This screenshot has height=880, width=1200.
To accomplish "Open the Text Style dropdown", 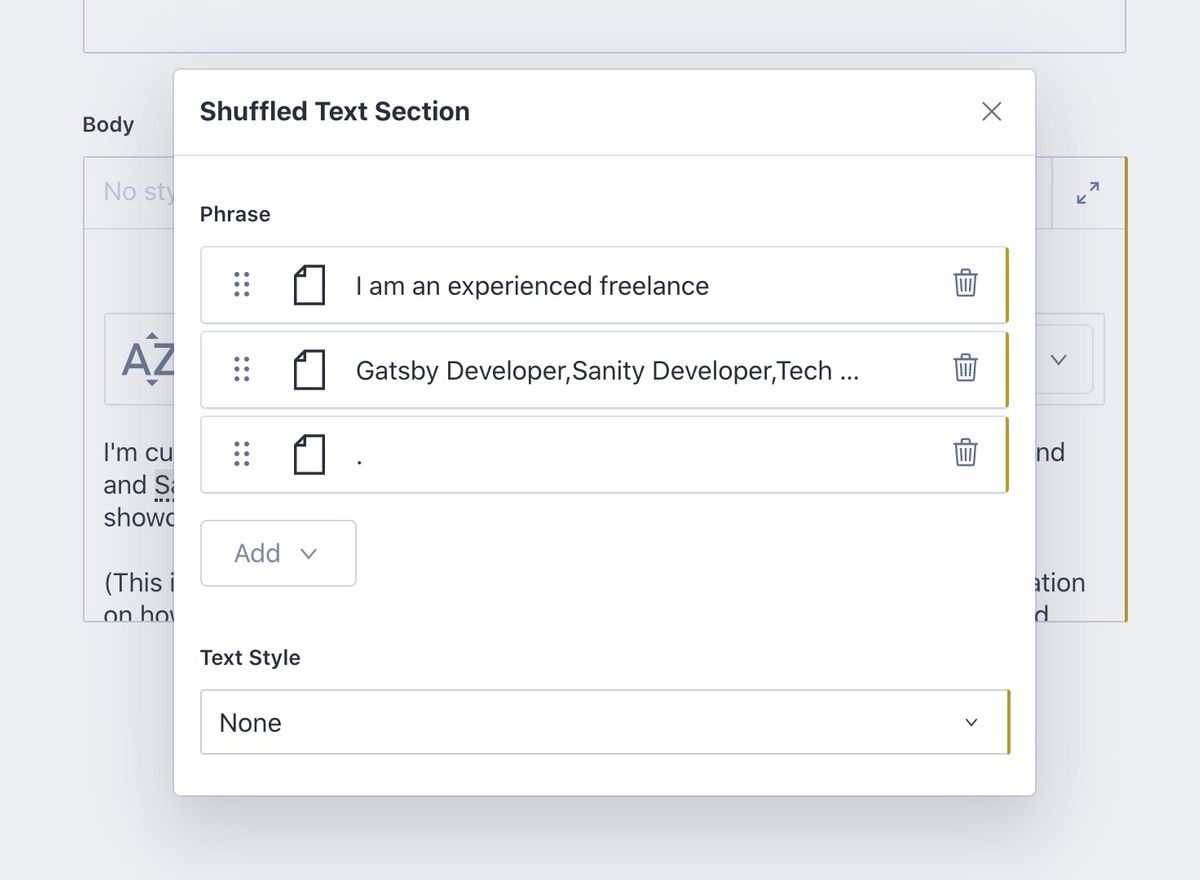I will pos(604,722).
